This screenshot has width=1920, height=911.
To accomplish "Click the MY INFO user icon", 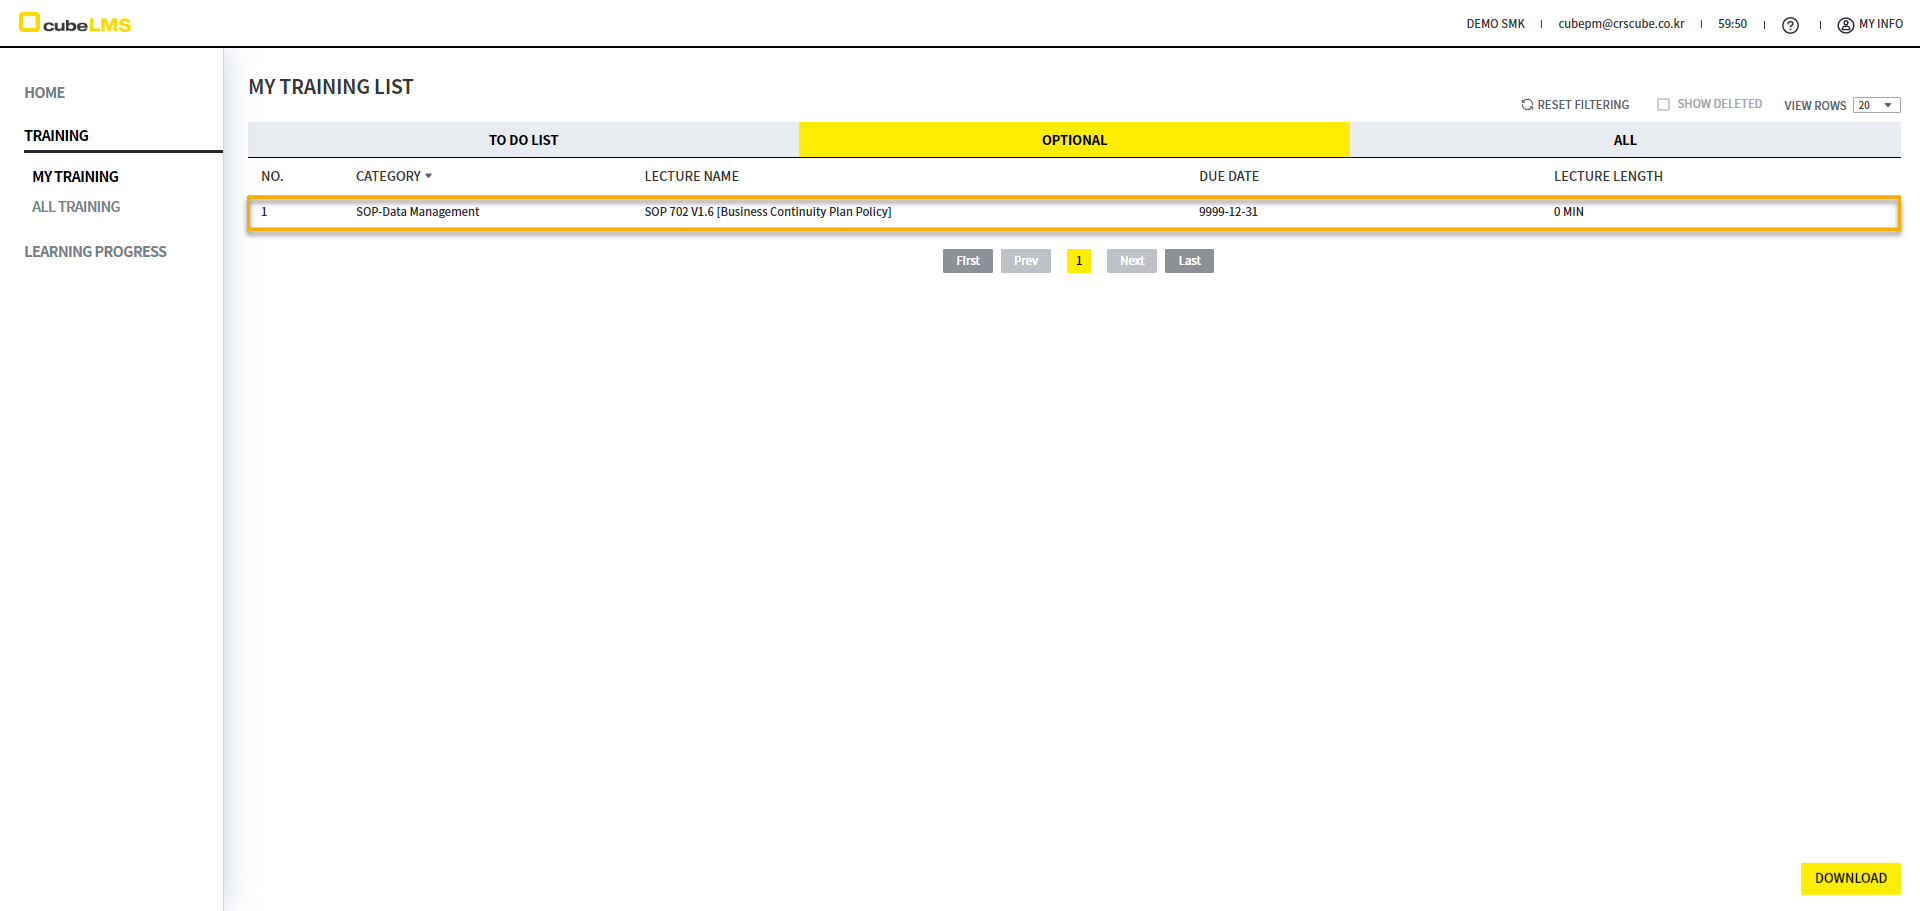I will tap(1845, 25).
